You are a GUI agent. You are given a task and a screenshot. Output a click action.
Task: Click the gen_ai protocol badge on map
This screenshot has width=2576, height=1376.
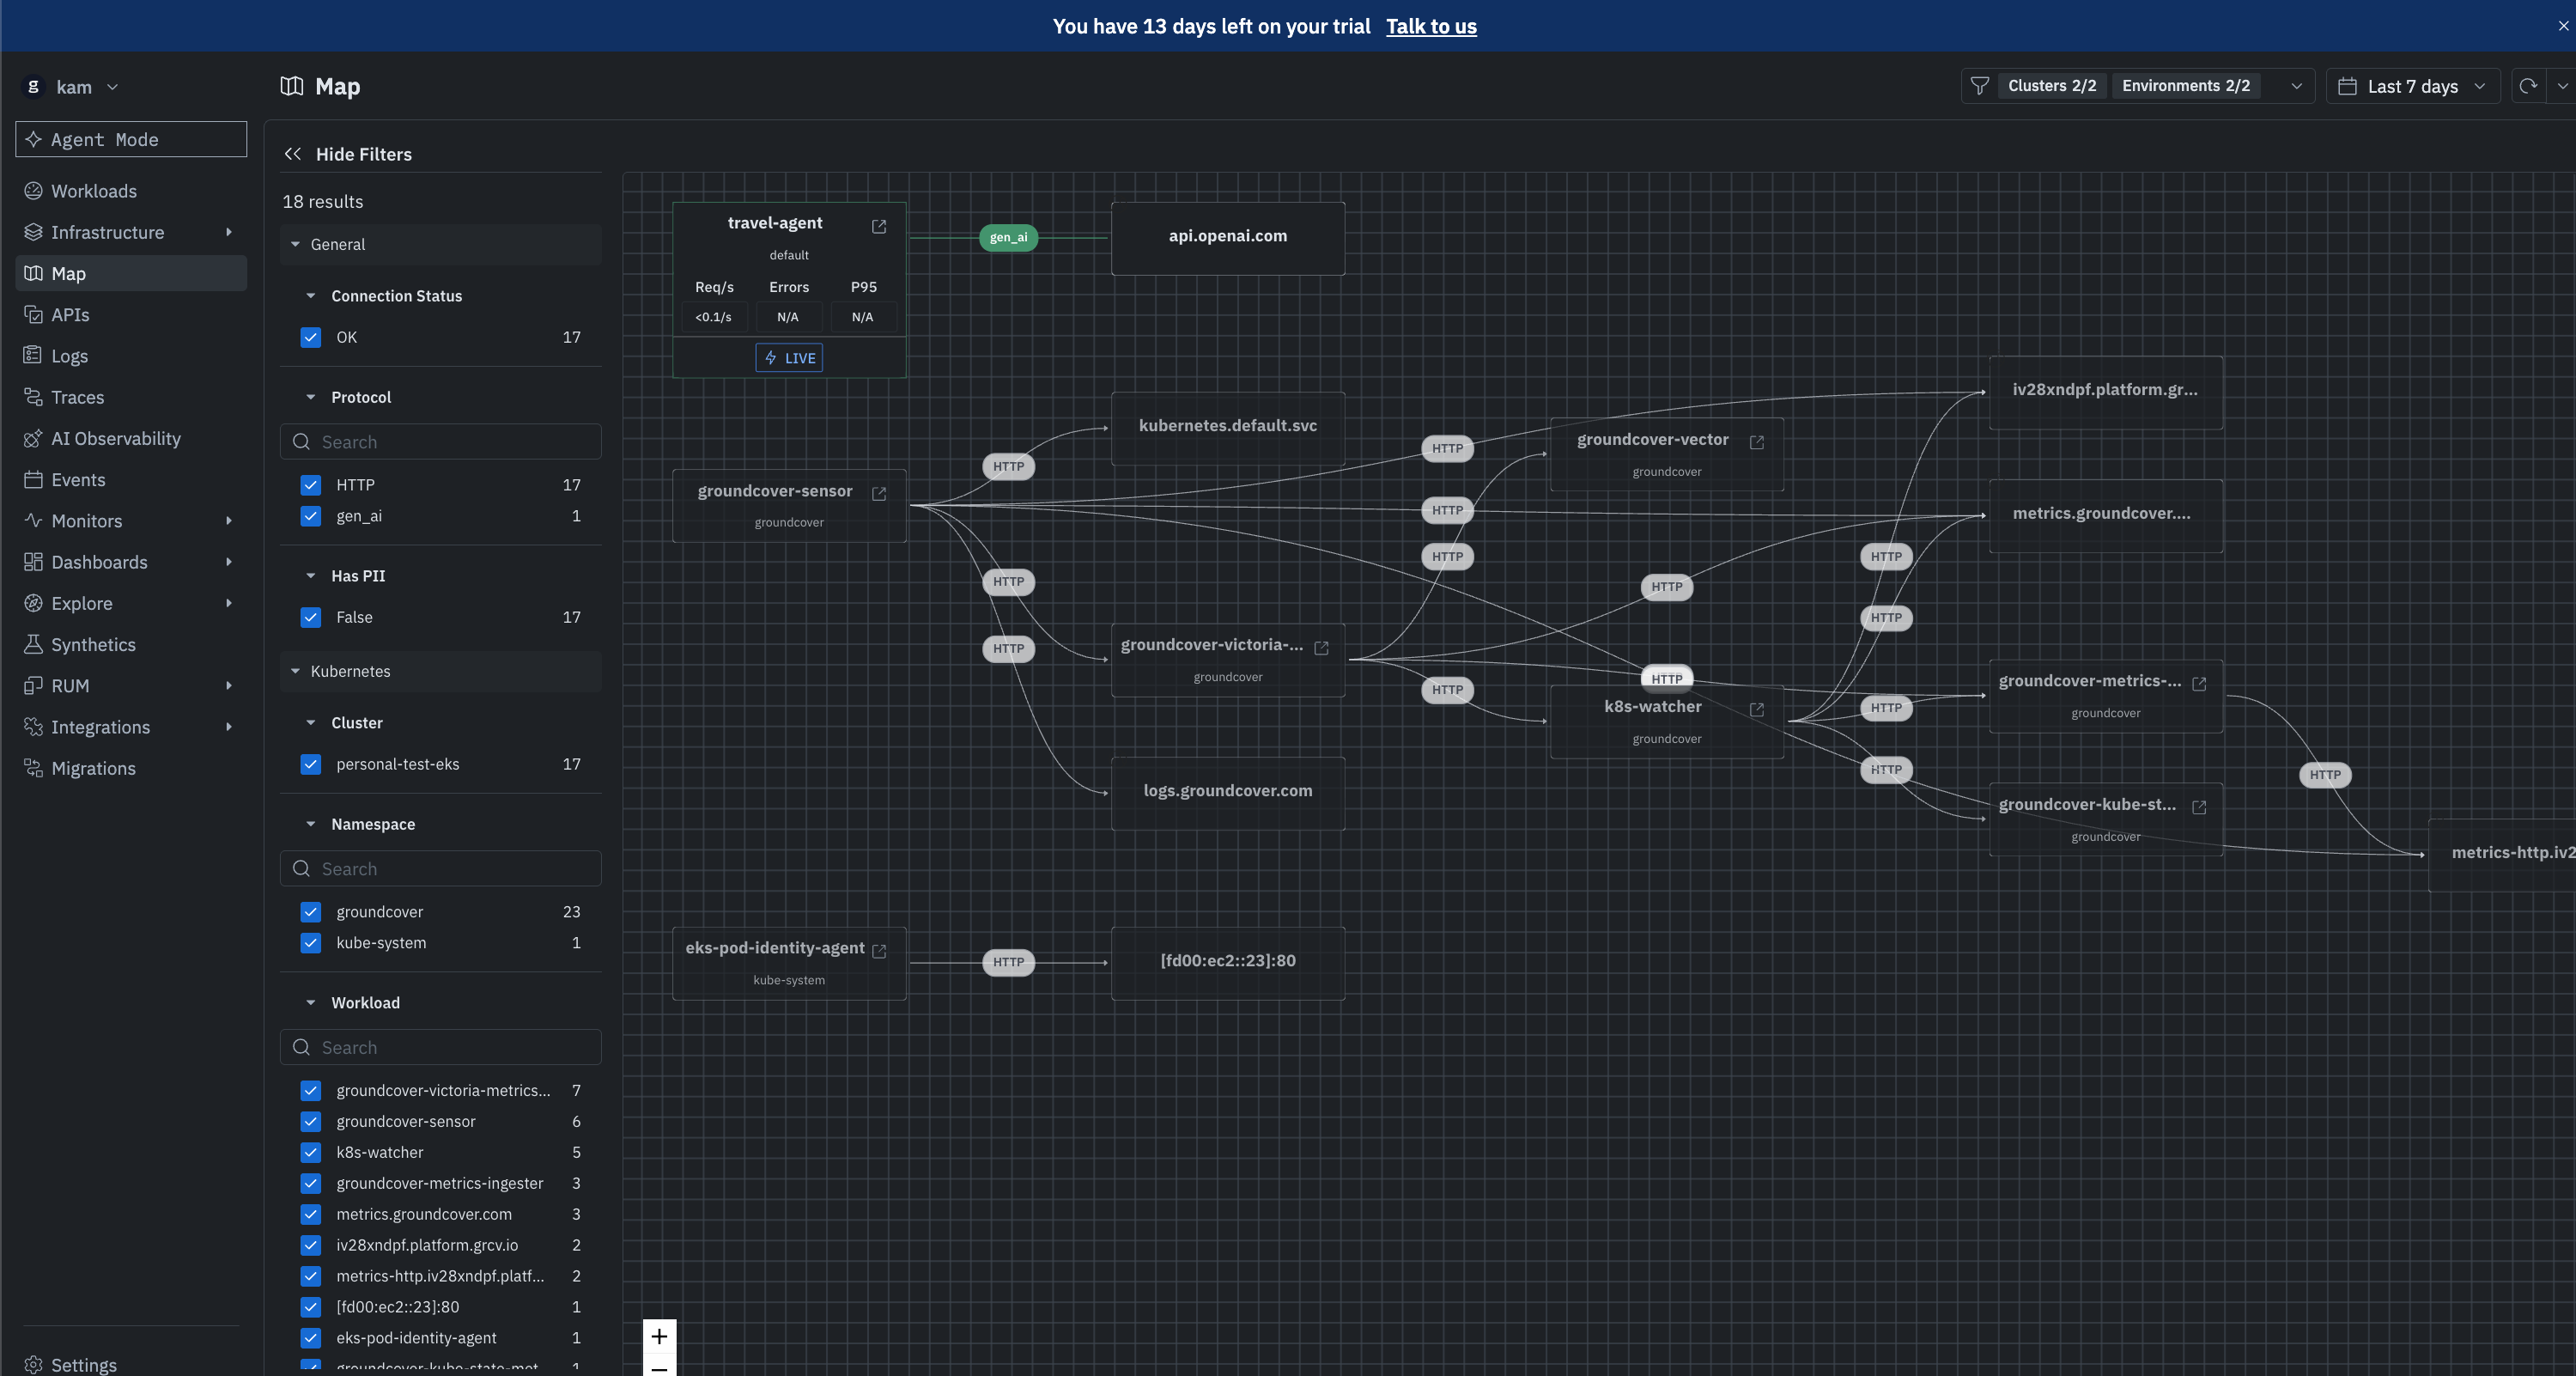click(1008, 237)
